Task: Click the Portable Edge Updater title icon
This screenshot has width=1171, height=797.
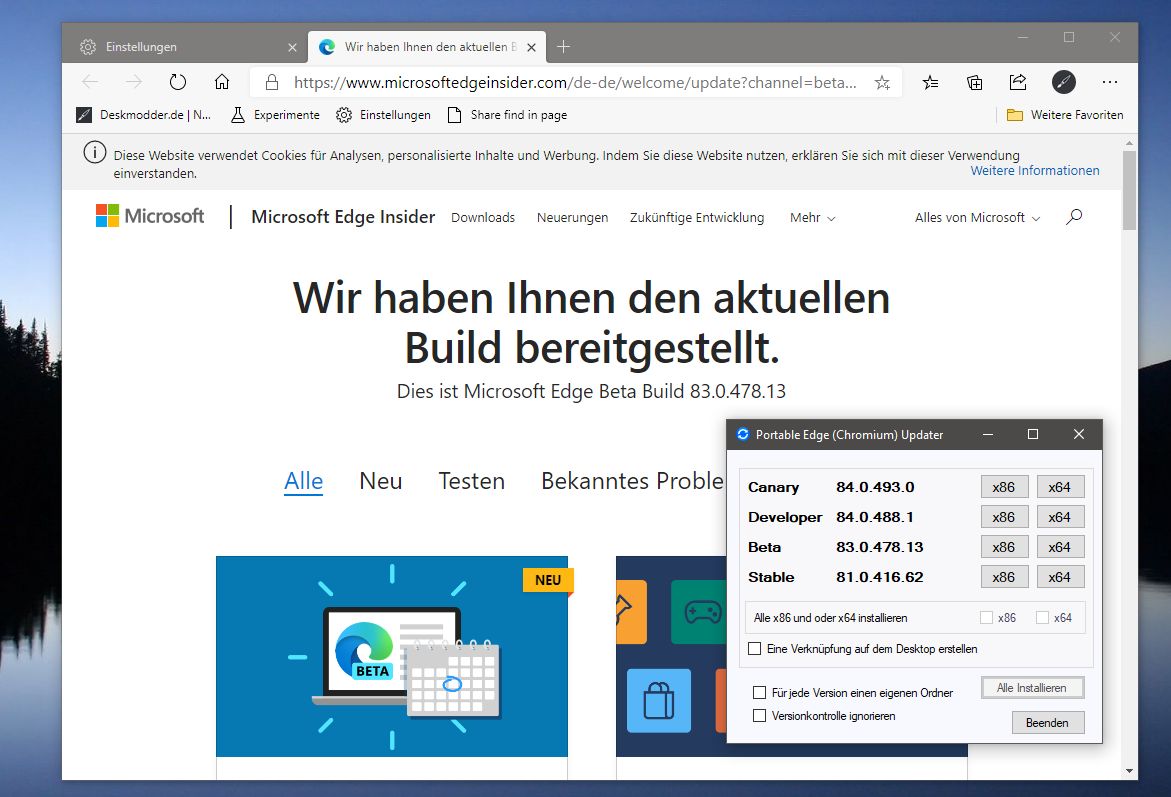Action: click(743, 434)
